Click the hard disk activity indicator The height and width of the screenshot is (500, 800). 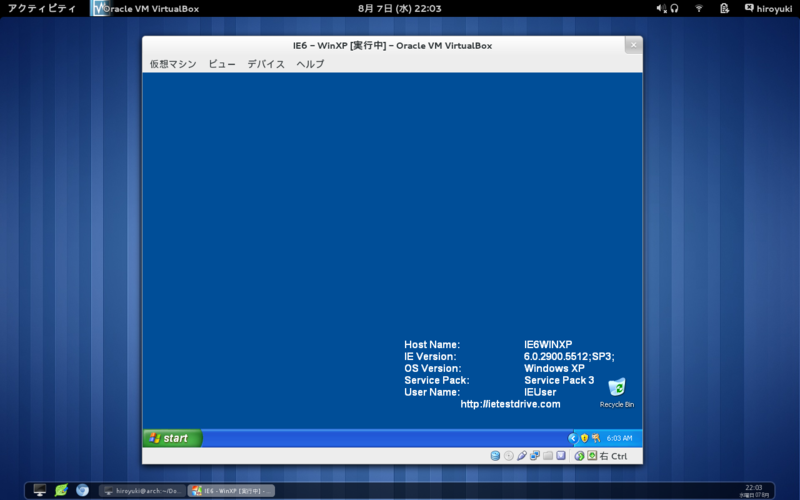pos(495,456)
